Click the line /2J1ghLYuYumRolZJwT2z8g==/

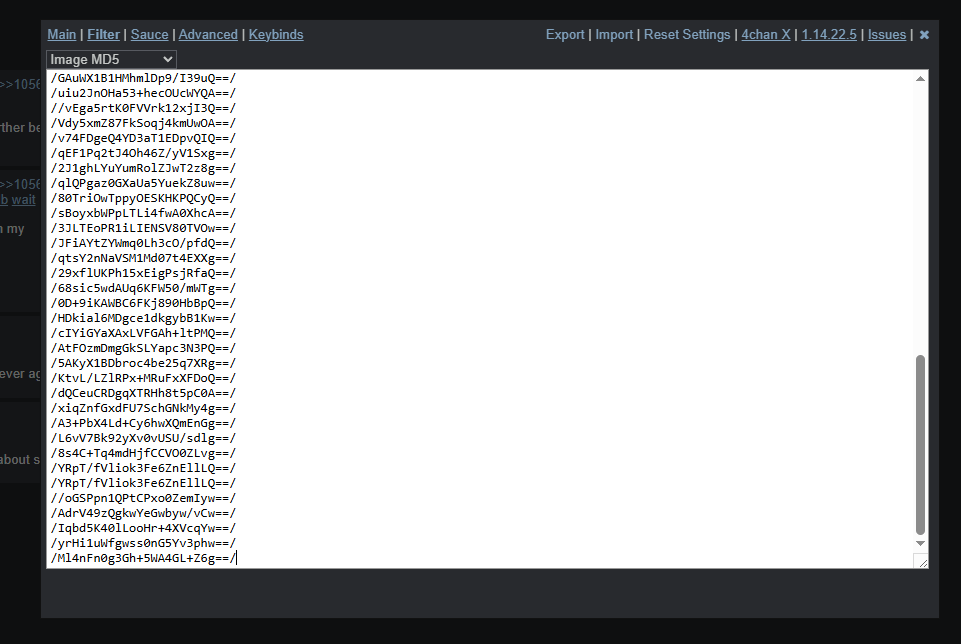click(x=143, y=169)
